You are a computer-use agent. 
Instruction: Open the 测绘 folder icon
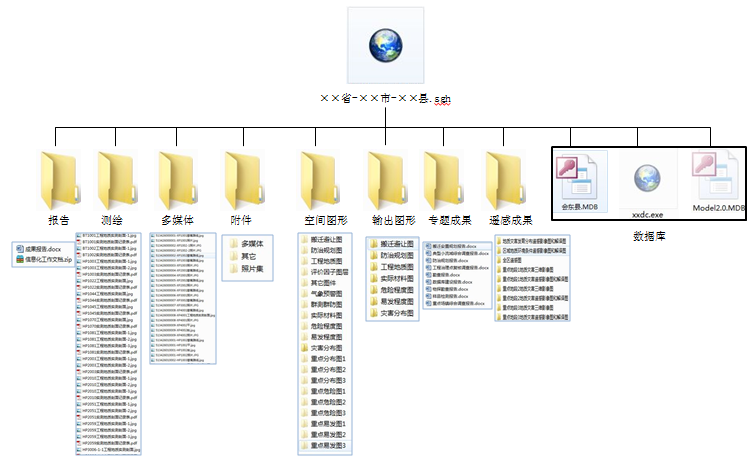tap(115, 179)
